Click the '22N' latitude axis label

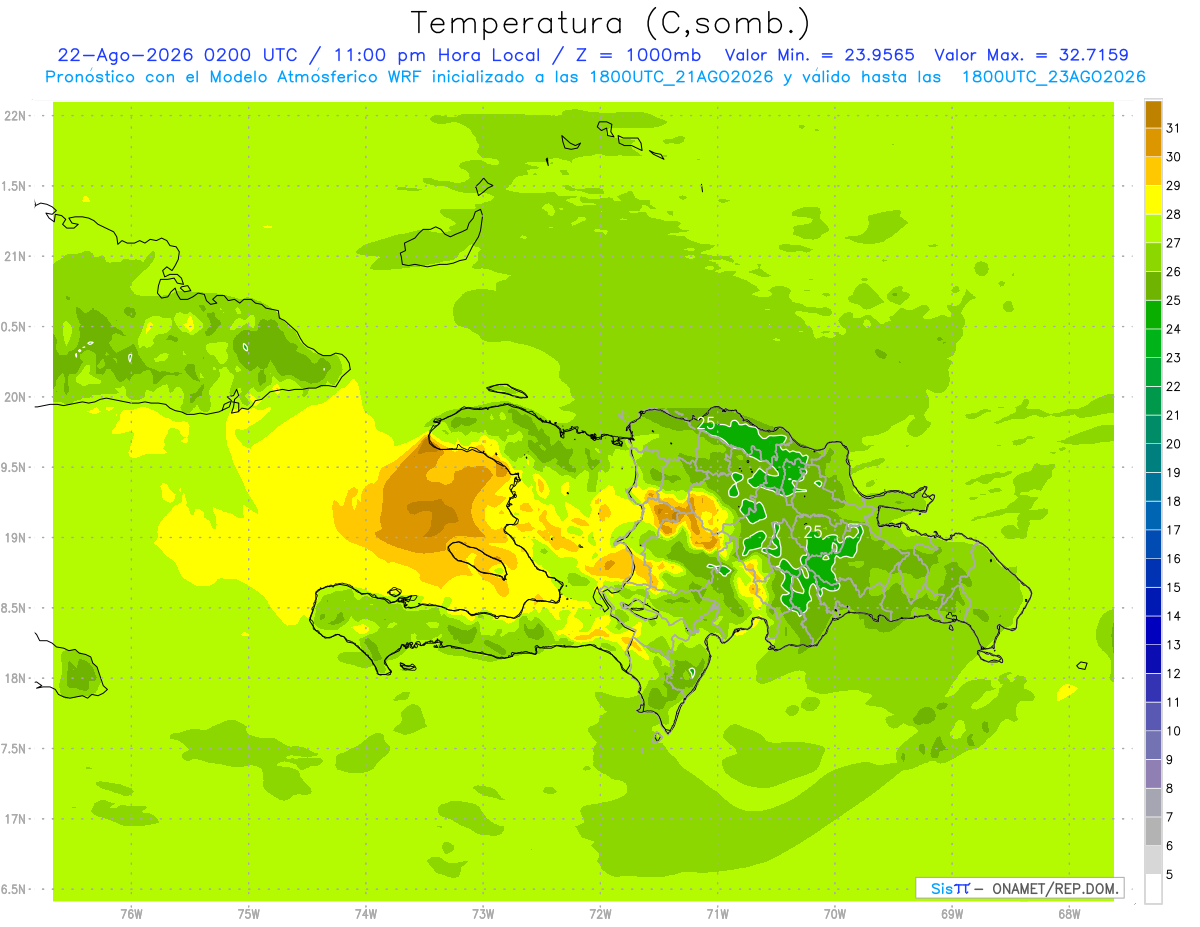(15, 116)
